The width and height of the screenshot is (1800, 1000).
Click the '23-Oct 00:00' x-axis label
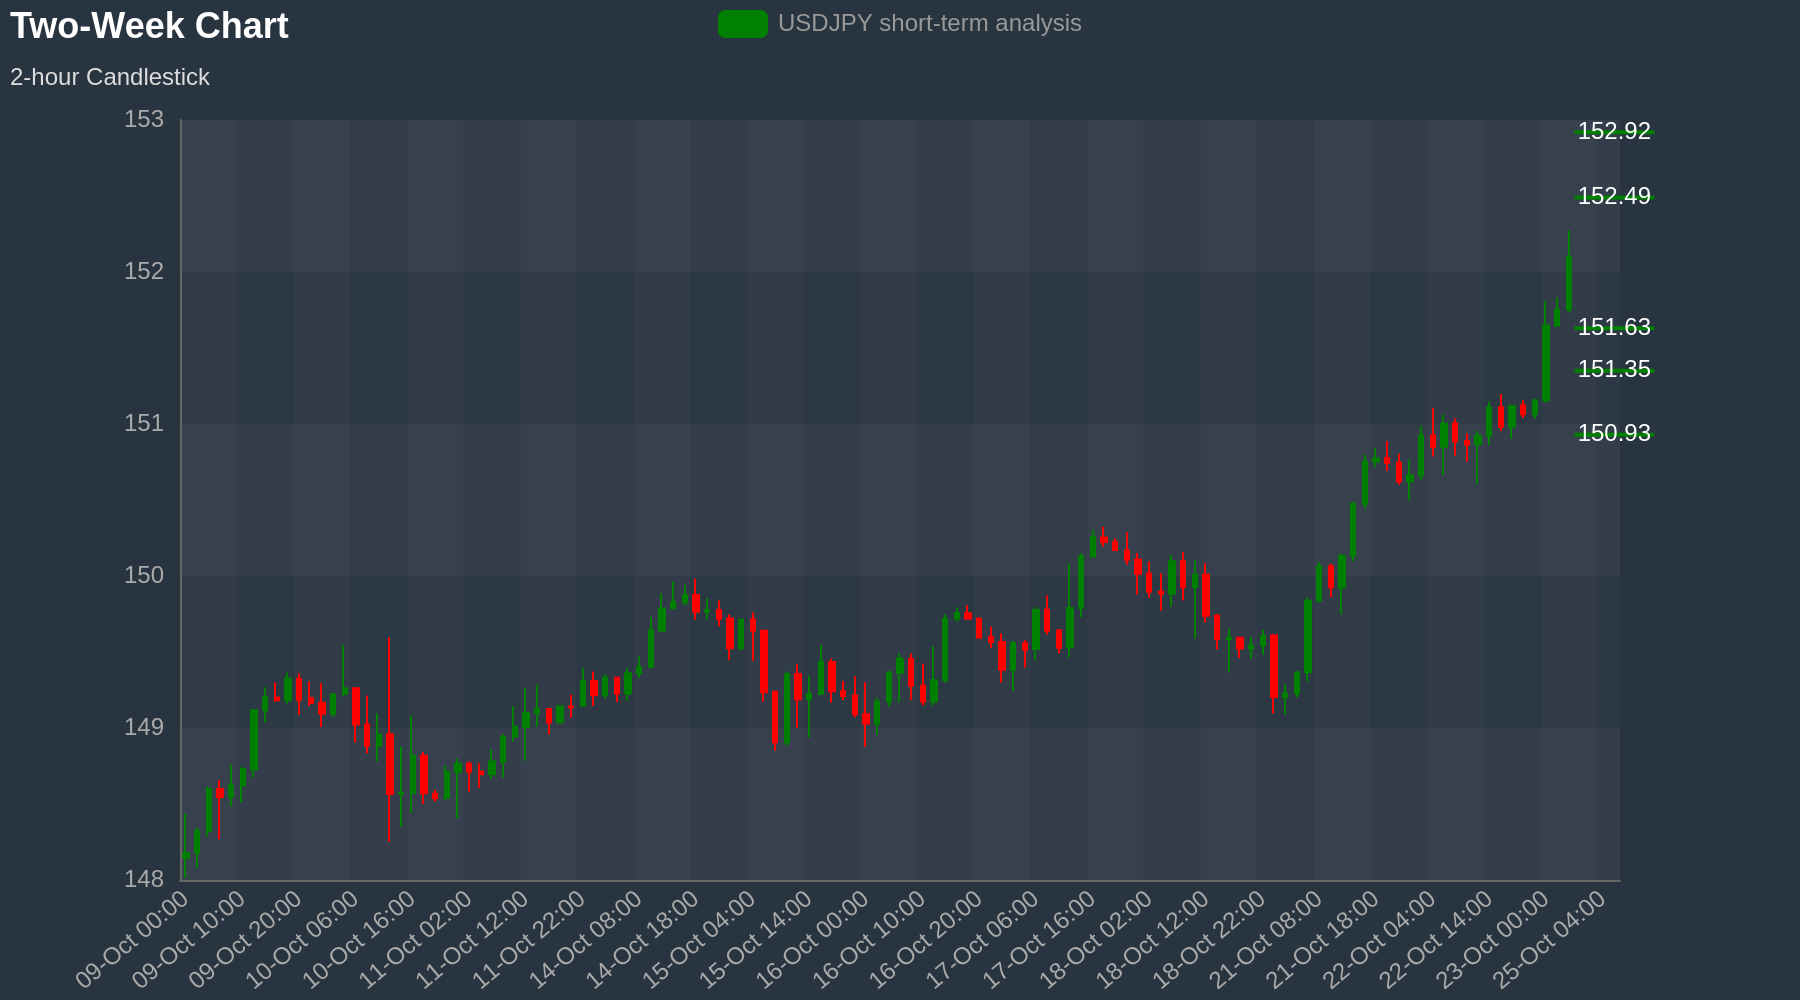tap(1493, 940)
